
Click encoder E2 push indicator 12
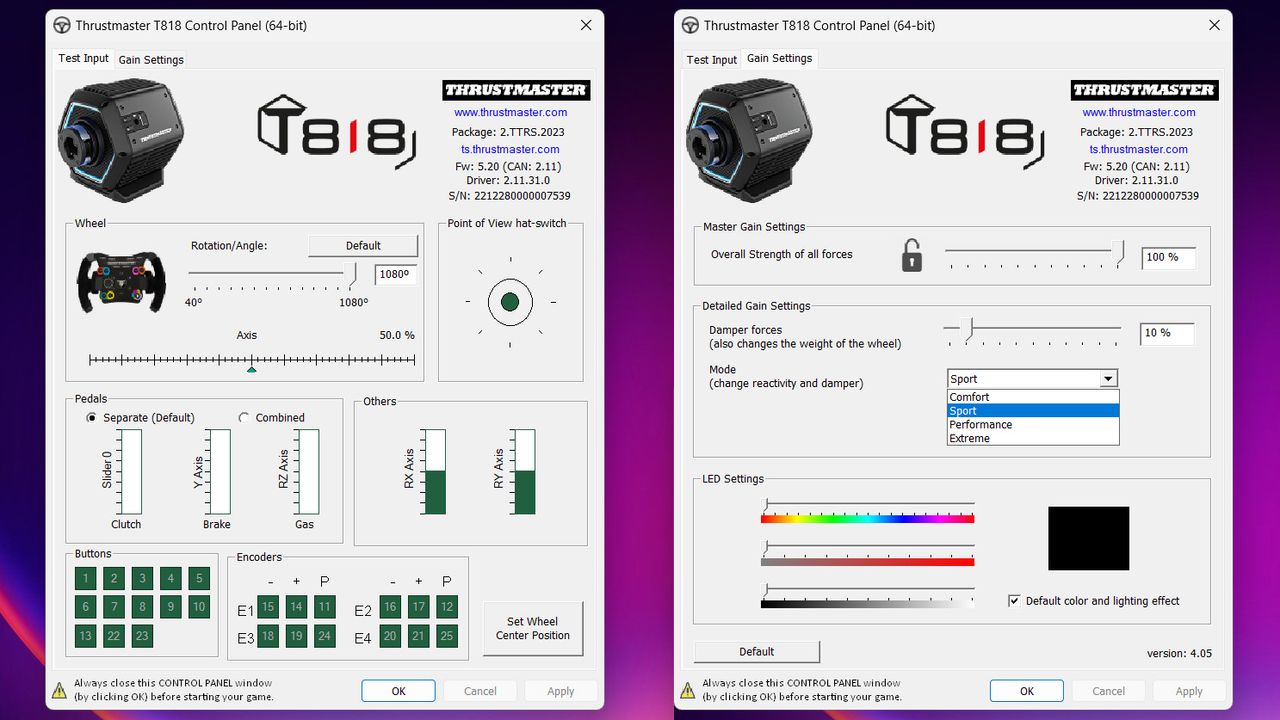(446, 606)
